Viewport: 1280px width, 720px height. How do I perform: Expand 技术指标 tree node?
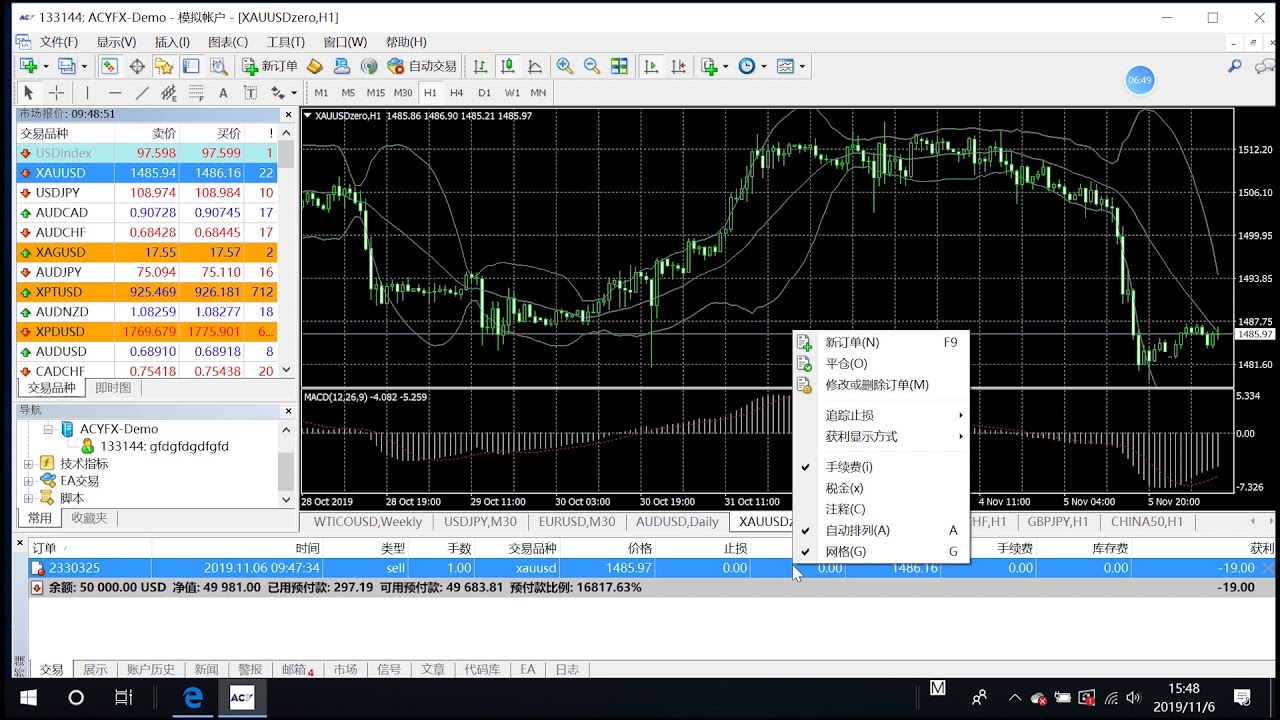[29, 464]
